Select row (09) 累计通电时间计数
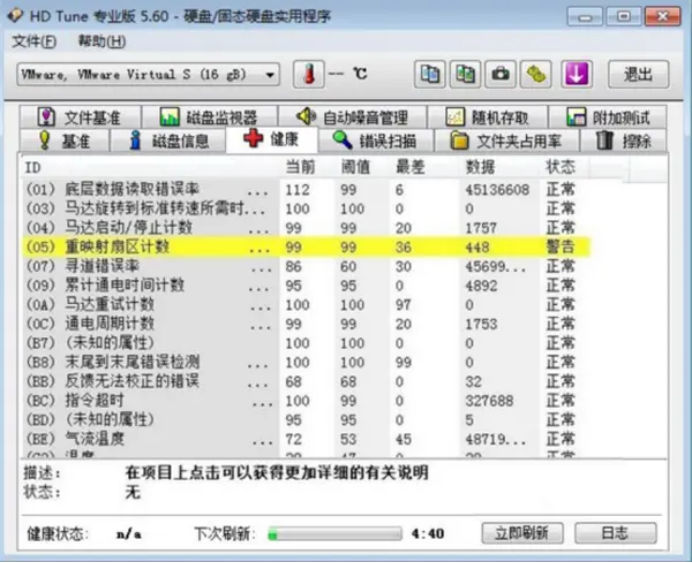Viewport: 692px width, 563px height. coord(305,285)
